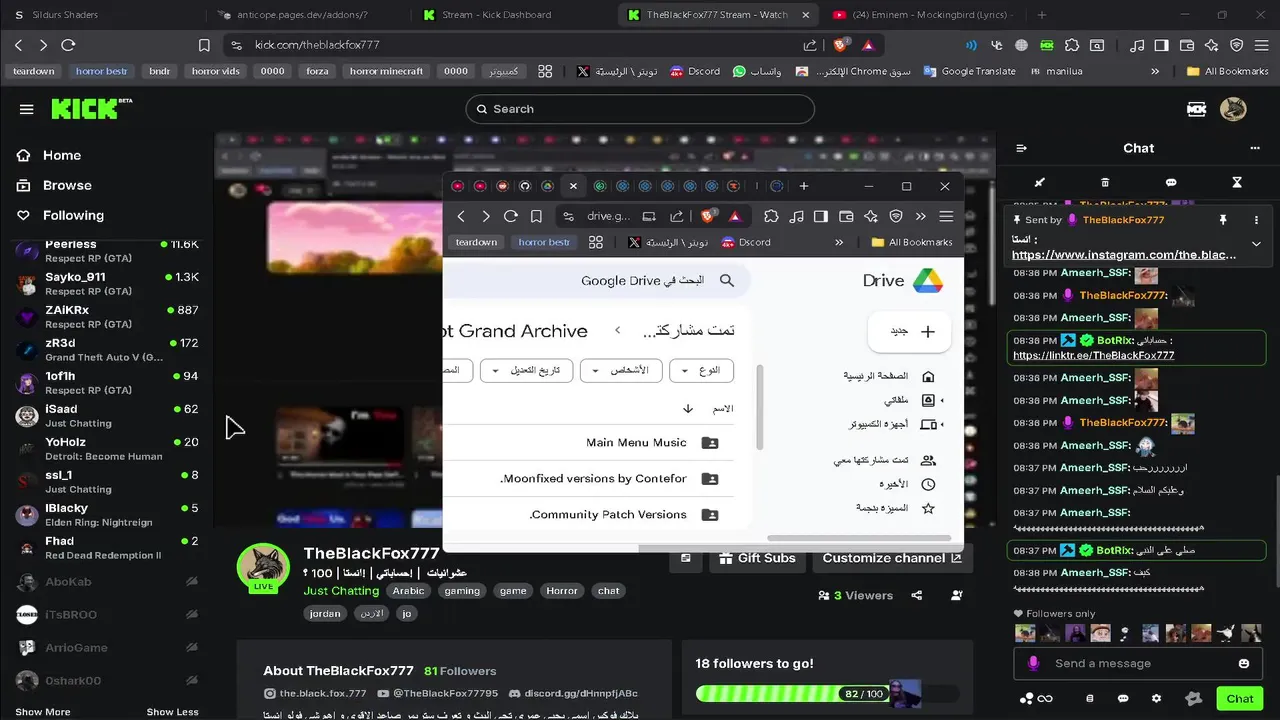This screenshot has height=720, width=1280.
Task: Click Show More in the Following list
Action: tap(43, 712)
